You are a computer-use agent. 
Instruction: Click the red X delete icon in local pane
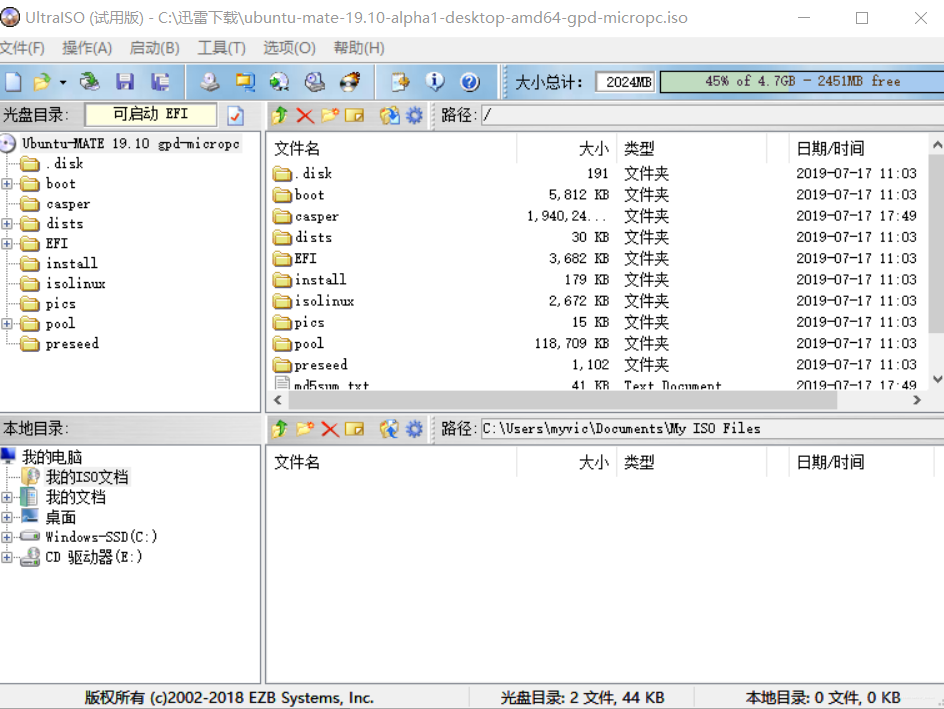pyautogui.click(x=329, y=429)
